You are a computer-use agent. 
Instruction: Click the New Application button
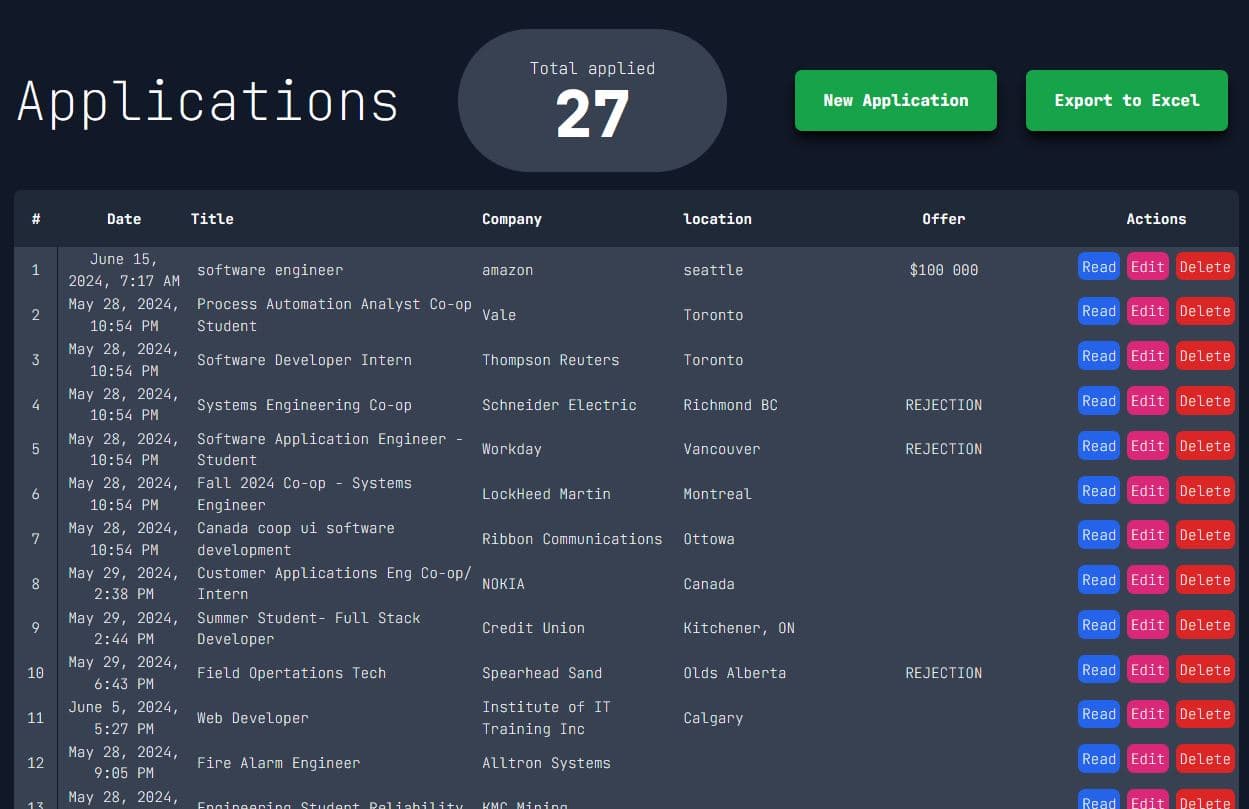[895, 100]
